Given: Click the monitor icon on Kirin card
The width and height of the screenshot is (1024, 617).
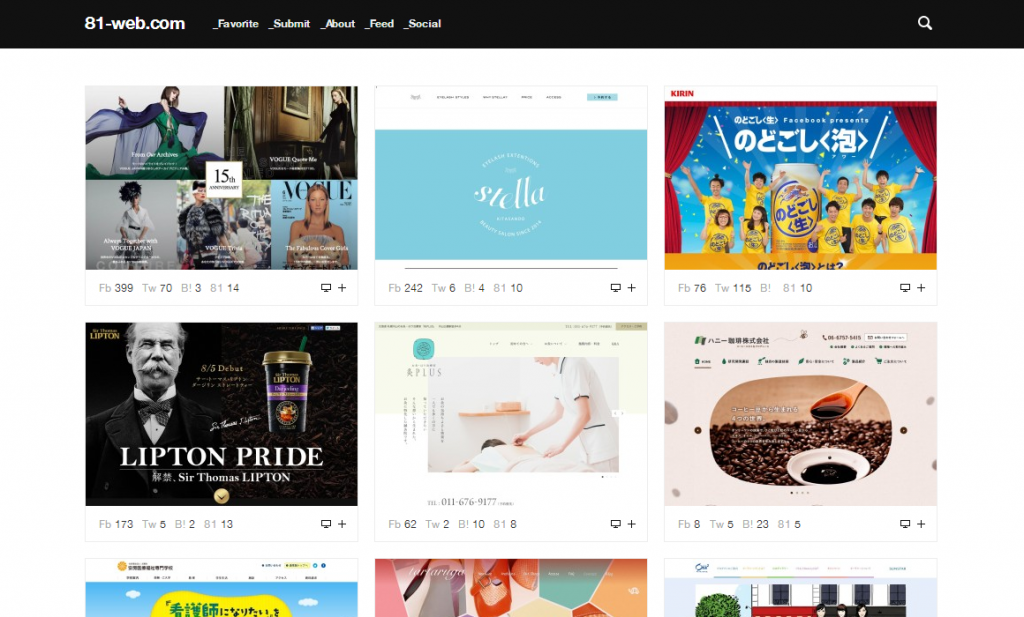Looking at the screenshot, I should 905,288.
